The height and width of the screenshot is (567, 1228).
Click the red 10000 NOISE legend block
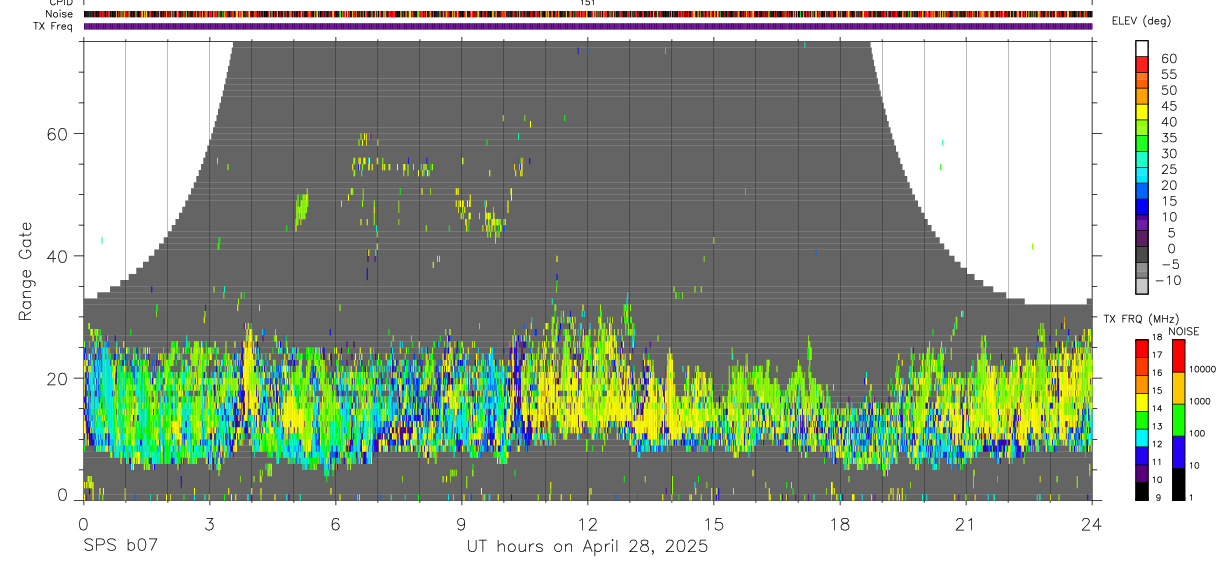coord(1179,356)
